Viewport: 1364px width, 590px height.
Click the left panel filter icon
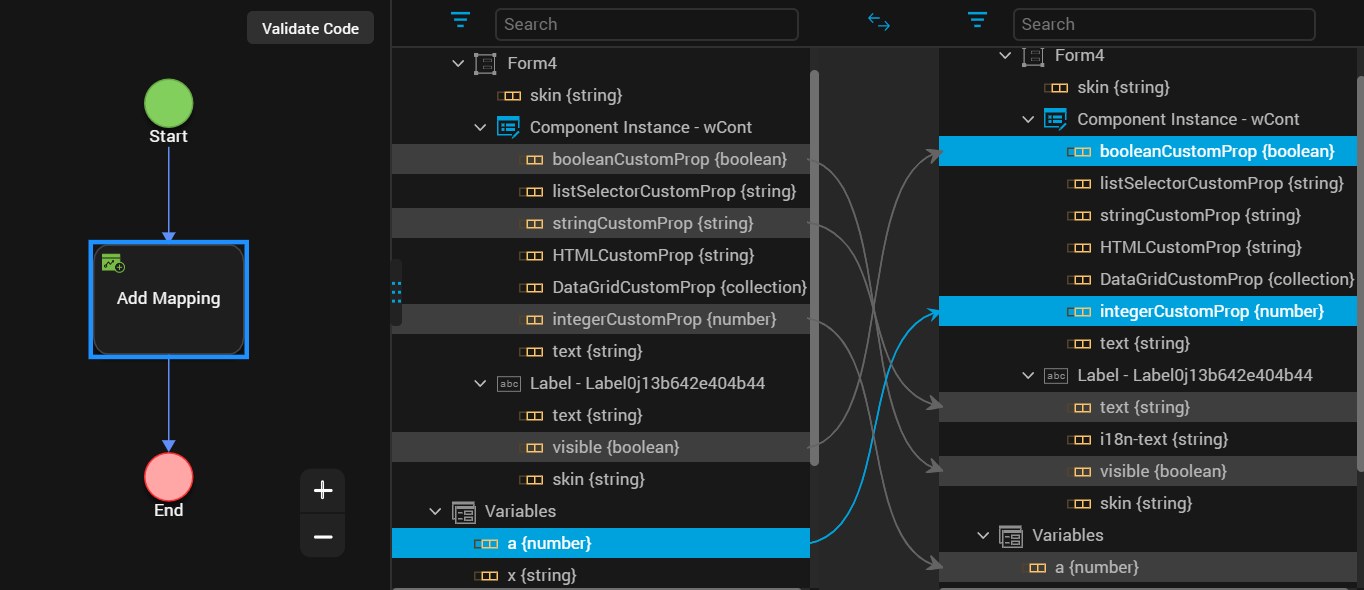460,20
